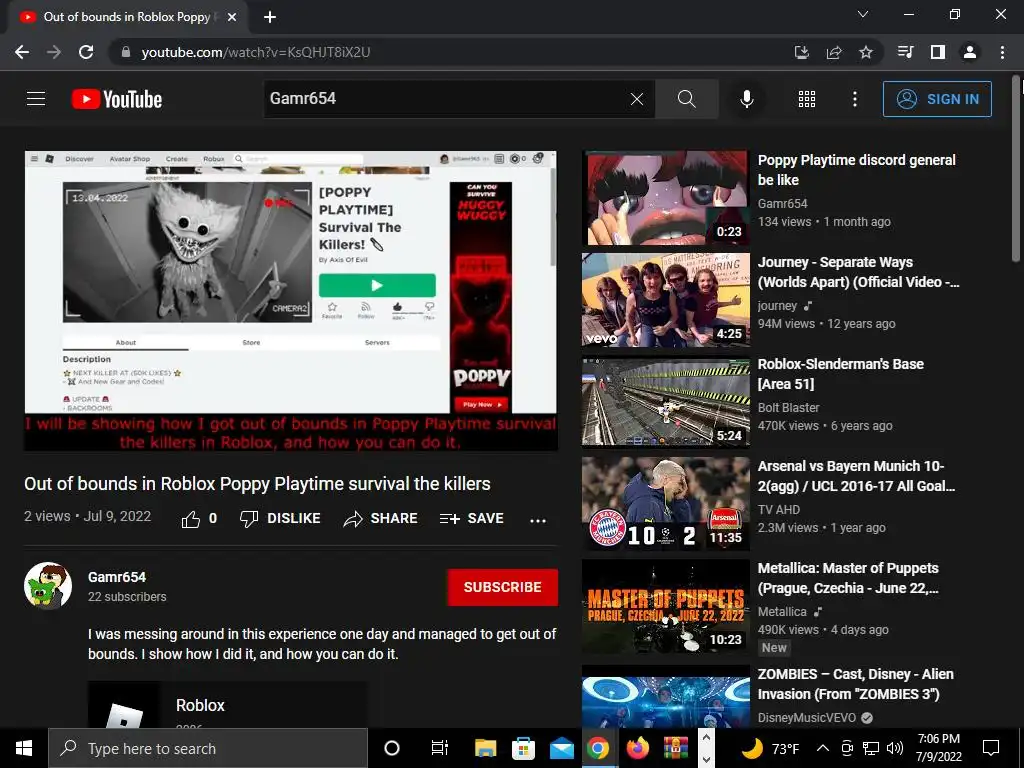Open Task View on taskbar
Viewport: 1024px width, 768px height.
(x=440, y=748)
